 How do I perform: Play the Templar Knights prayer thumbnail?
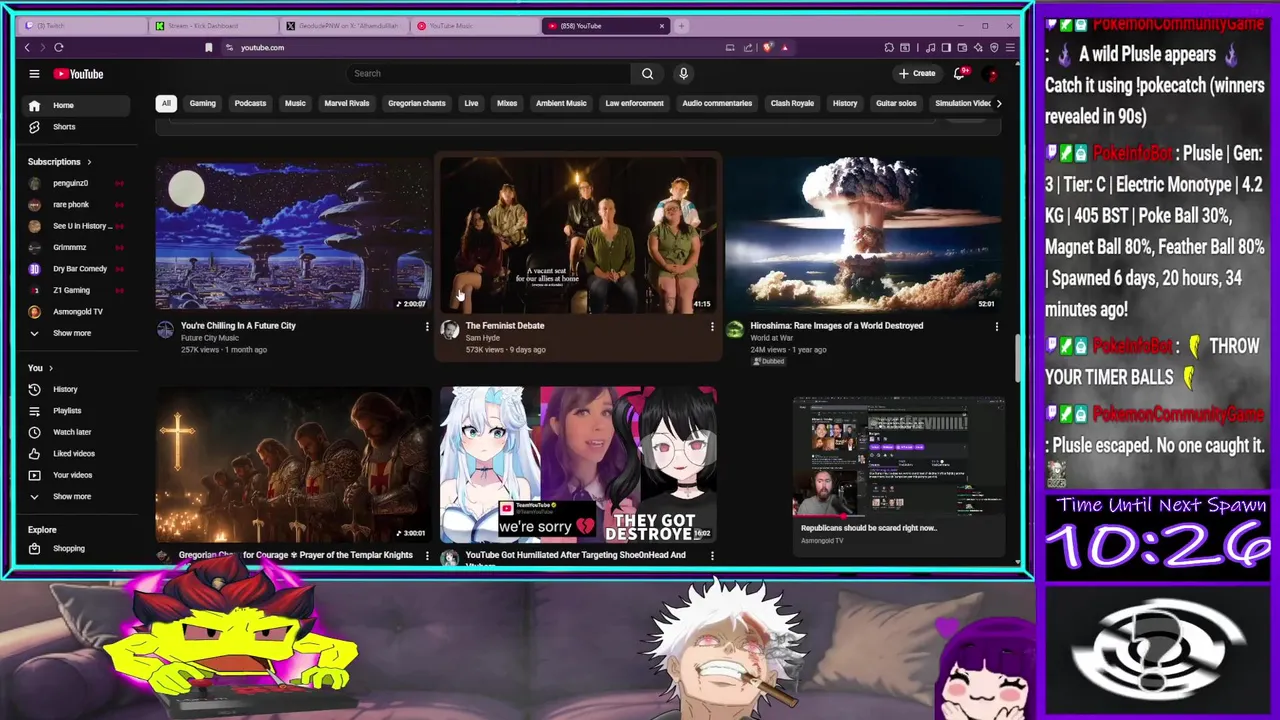(x=293, y=464)
